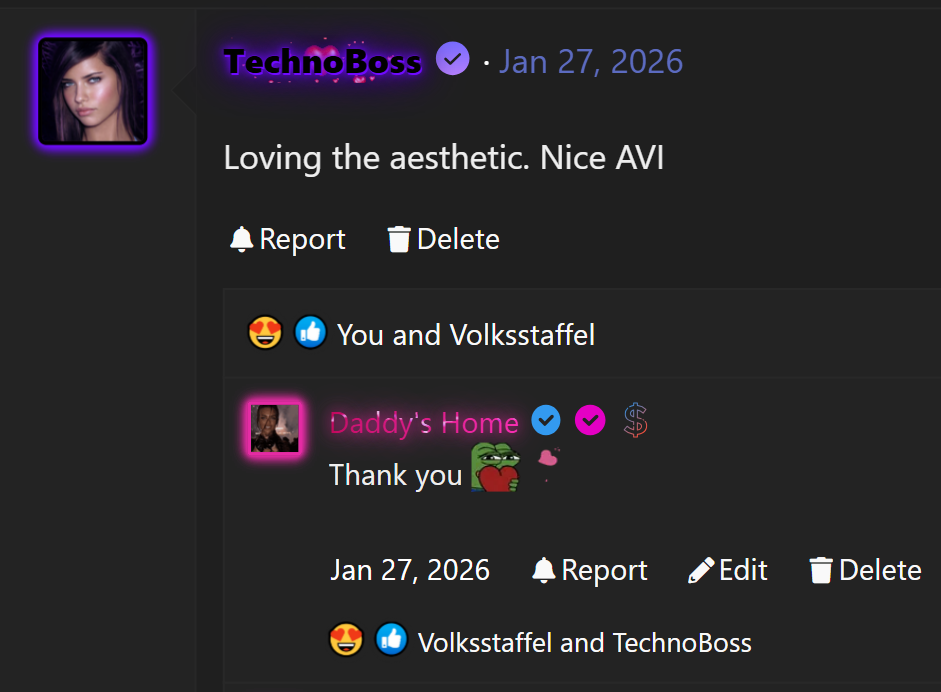The image size is (941, 692).
Task: Click the heart-eyes emoji under Daddy's Home reply
Action: click(x=346, y=639)
